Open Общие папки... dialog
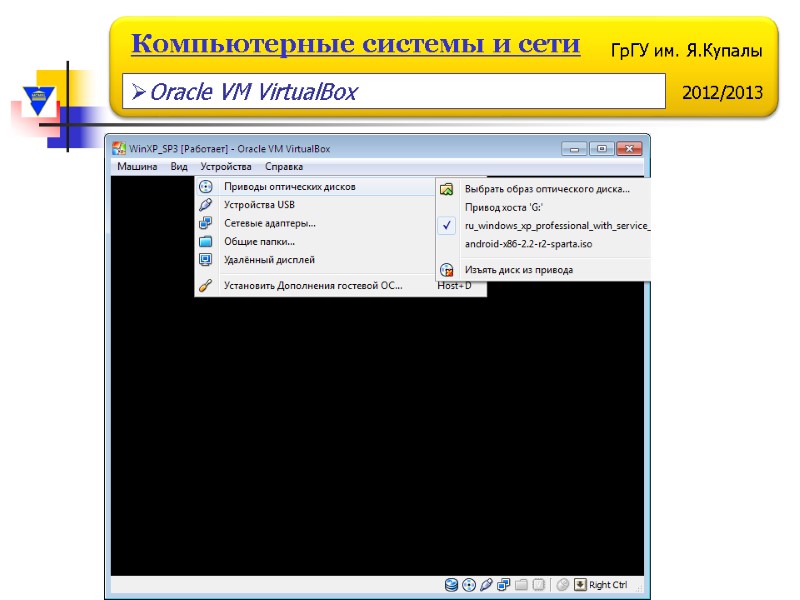Image resolution: width=800 pixels, height=600 pixels. 315,242
